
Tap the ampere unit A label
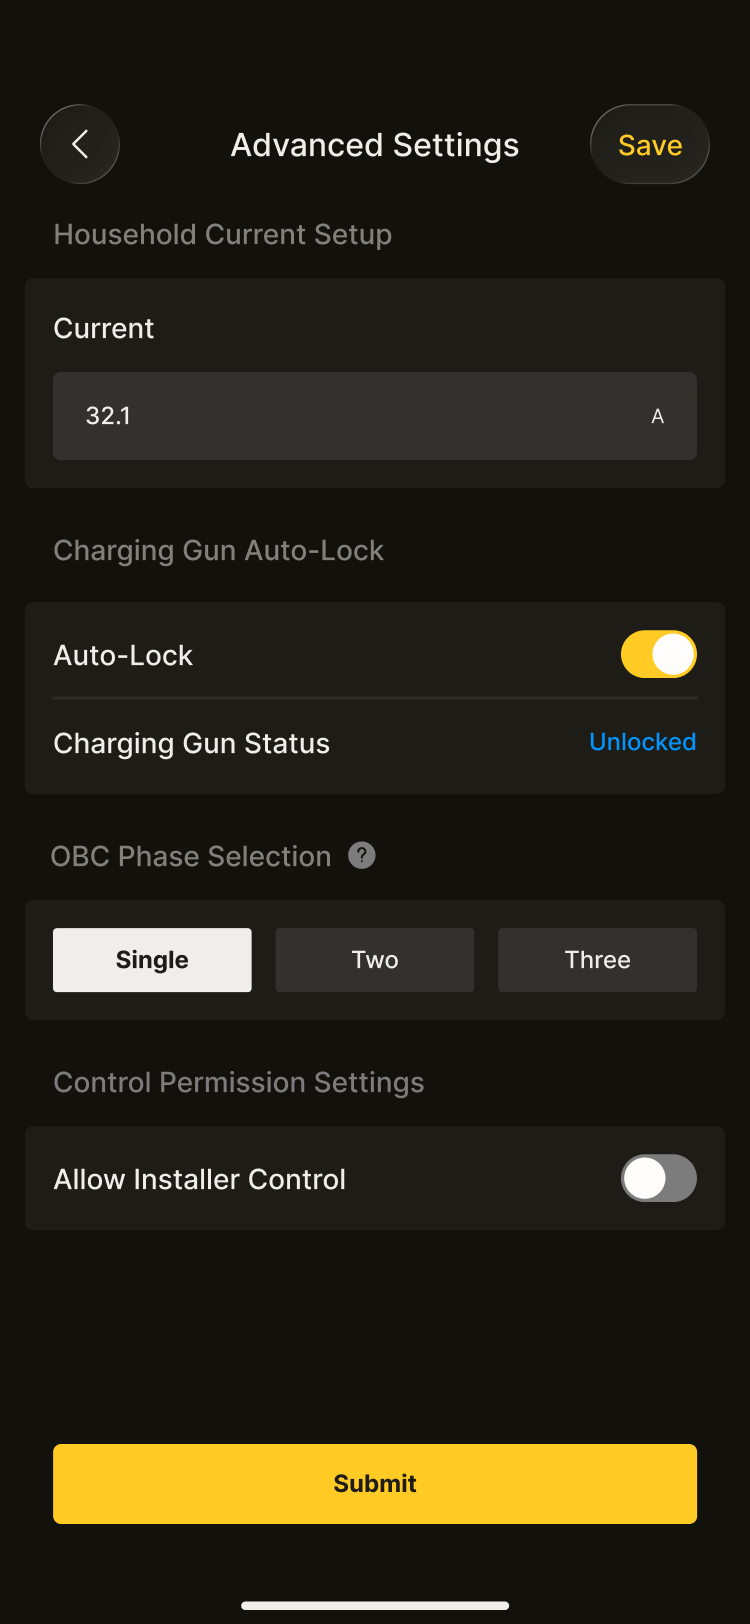point(657,416)
